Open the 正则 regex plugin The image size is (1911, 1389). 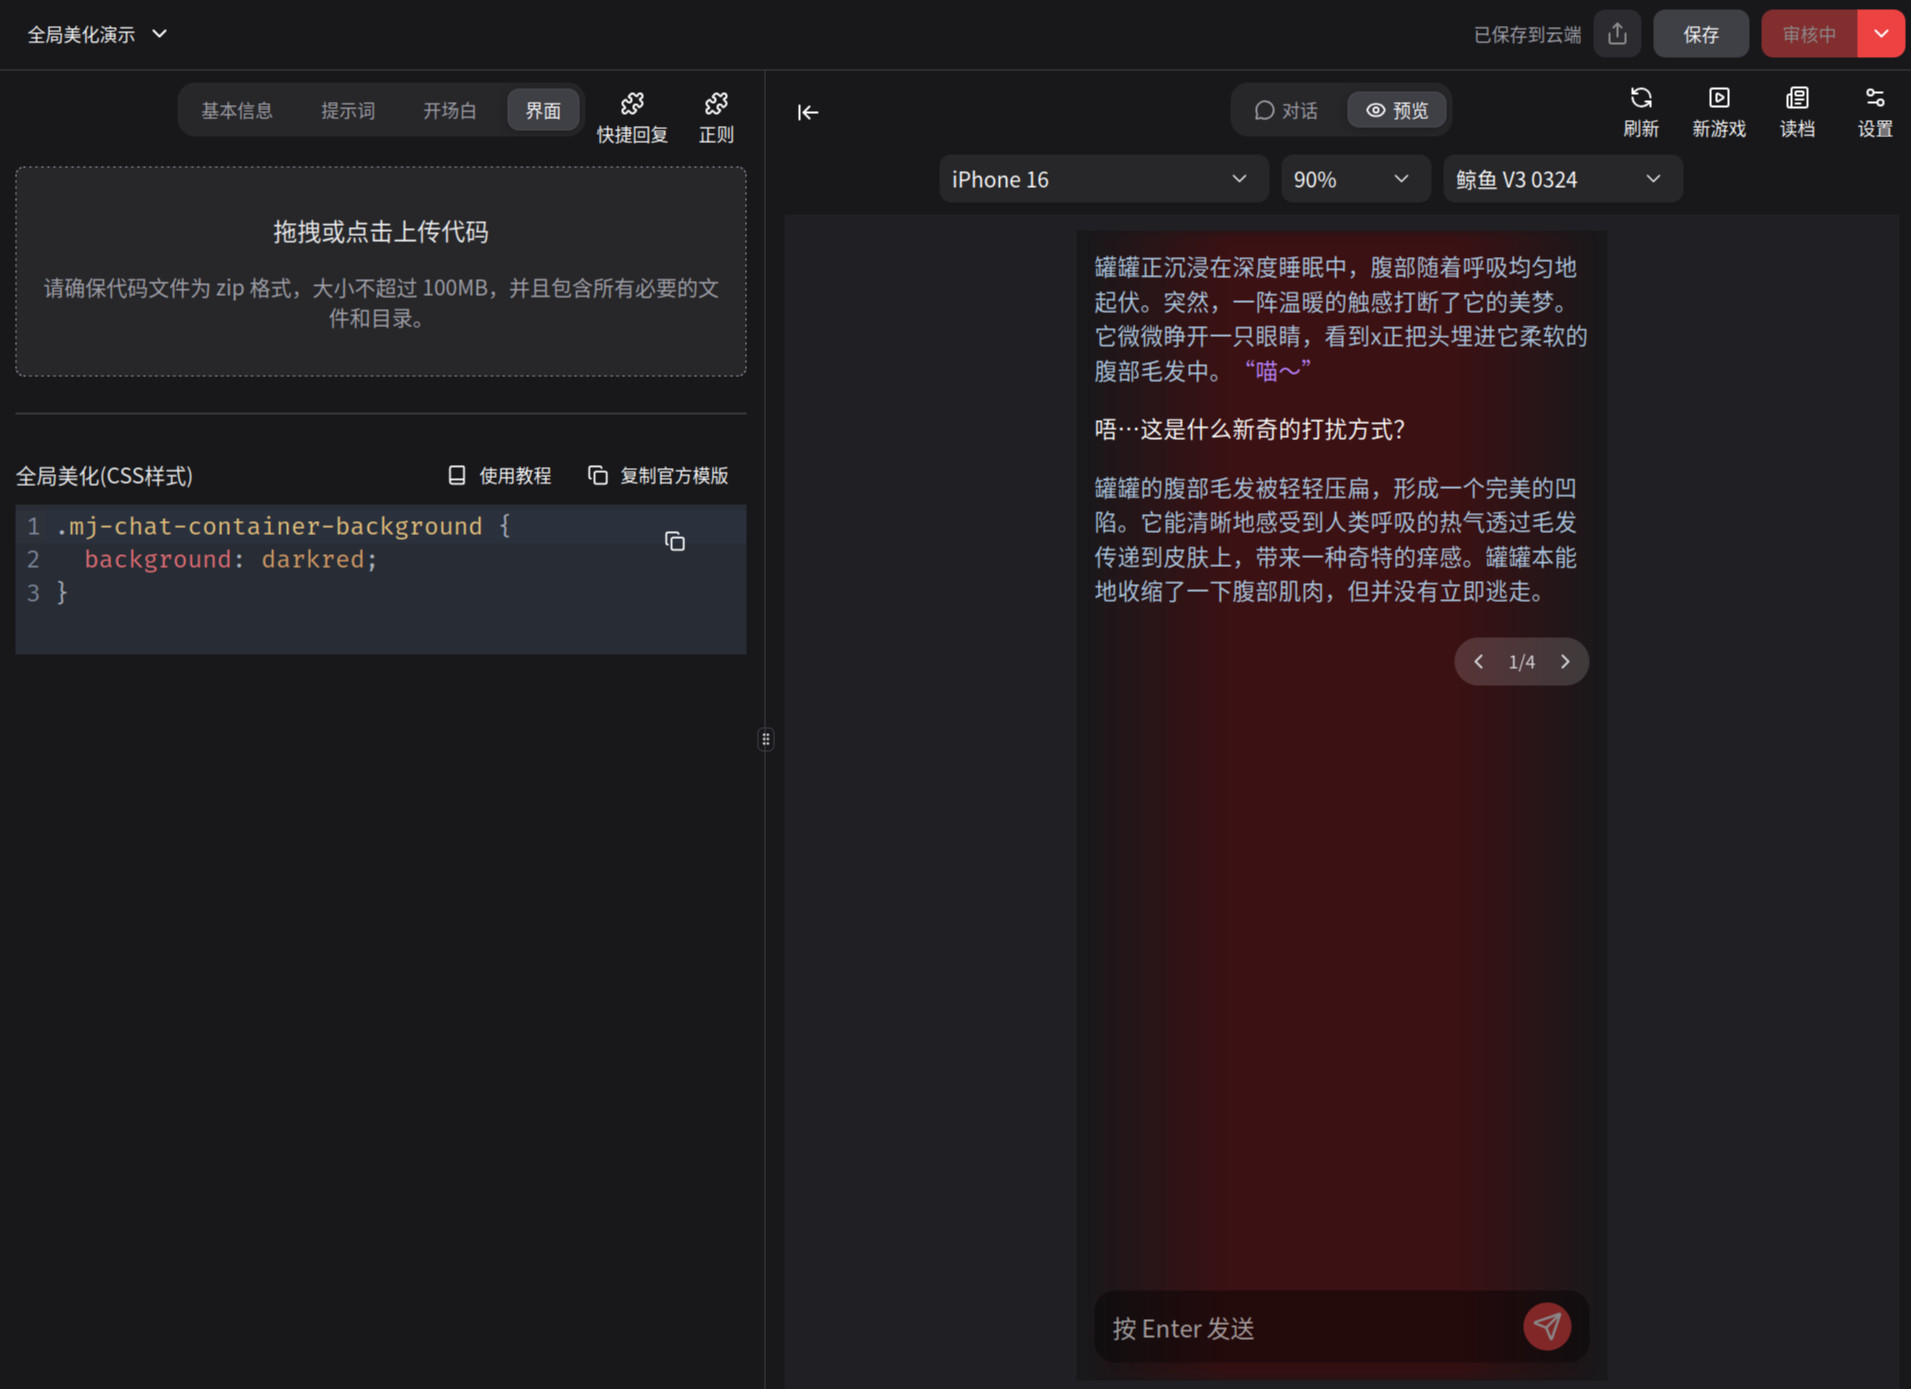pyautogui.click(x=716, y=116)
